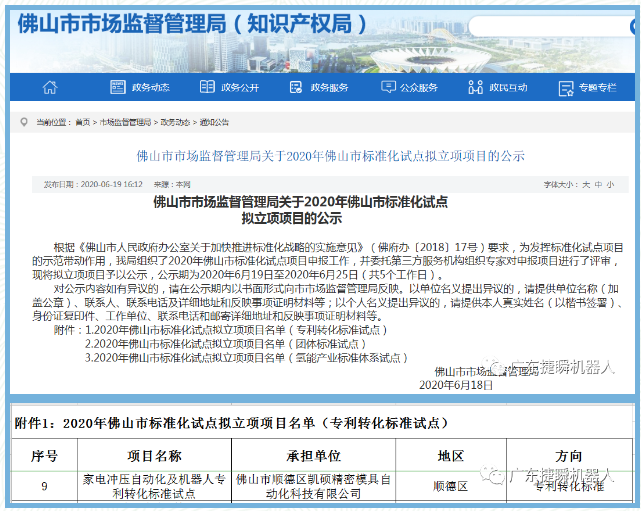Click the signature date 2020年6月18日
The height and width of the screenshot is (511, 641).
[x=456, y=385]
